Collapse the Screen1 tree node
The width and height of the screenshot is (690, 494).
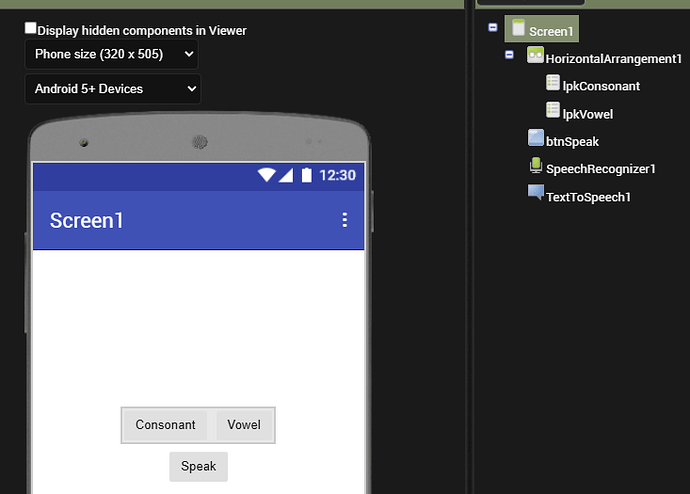point(493,28)
